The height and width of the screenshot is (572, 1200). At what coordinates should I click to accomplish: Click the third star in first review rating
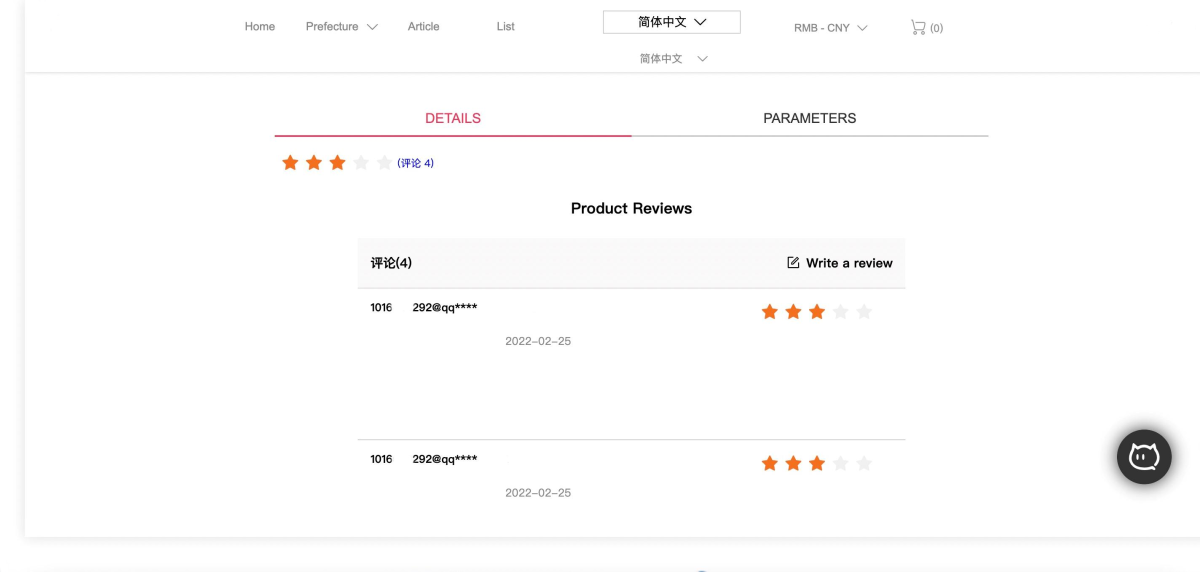click(817, 312)
